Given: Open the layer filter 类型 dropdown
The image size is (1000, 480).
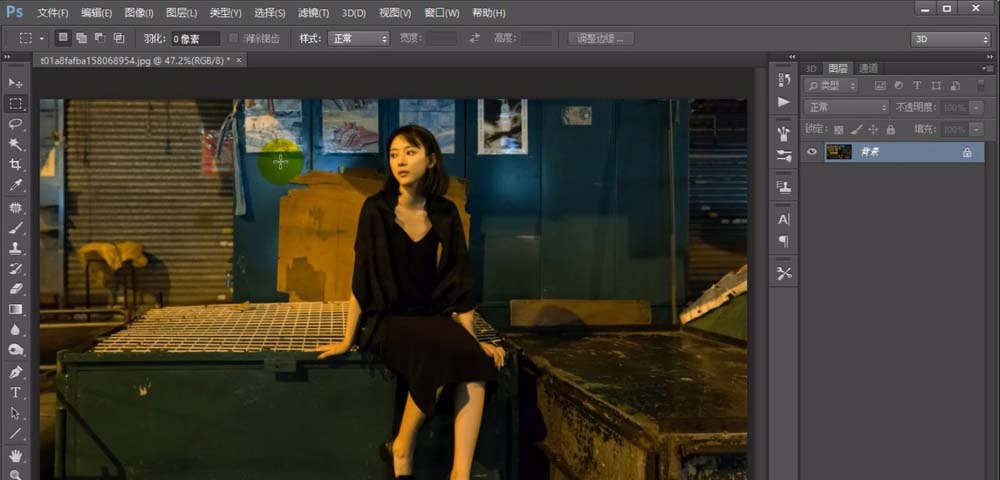Looking at the screenshot, I should 831,85.
